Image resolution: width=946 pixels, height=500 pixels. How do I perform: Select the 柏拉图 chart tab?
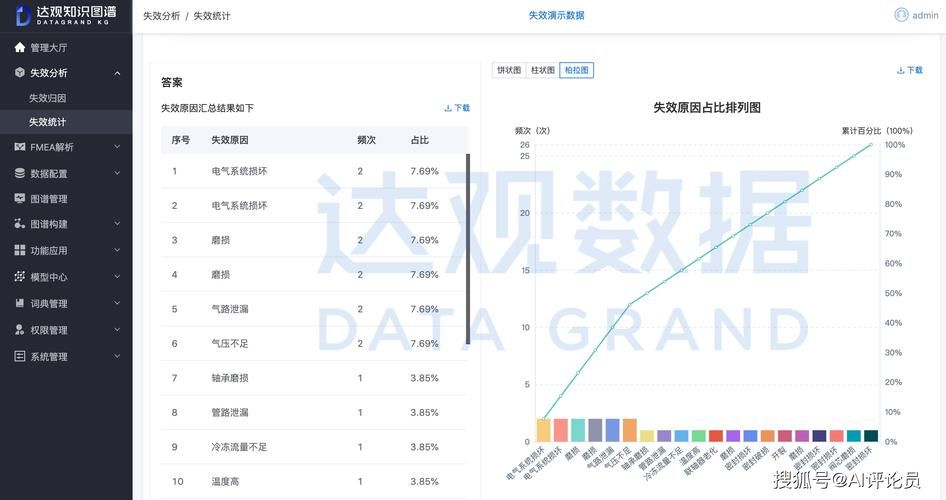coord(576,70)
